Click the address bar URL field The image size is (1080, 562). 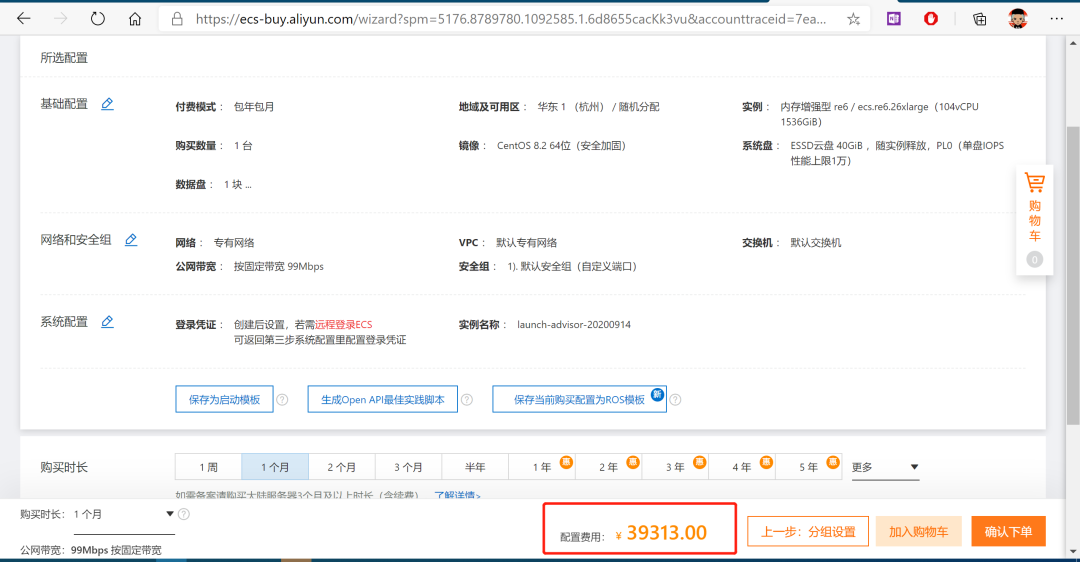click(x=510, y=19)
